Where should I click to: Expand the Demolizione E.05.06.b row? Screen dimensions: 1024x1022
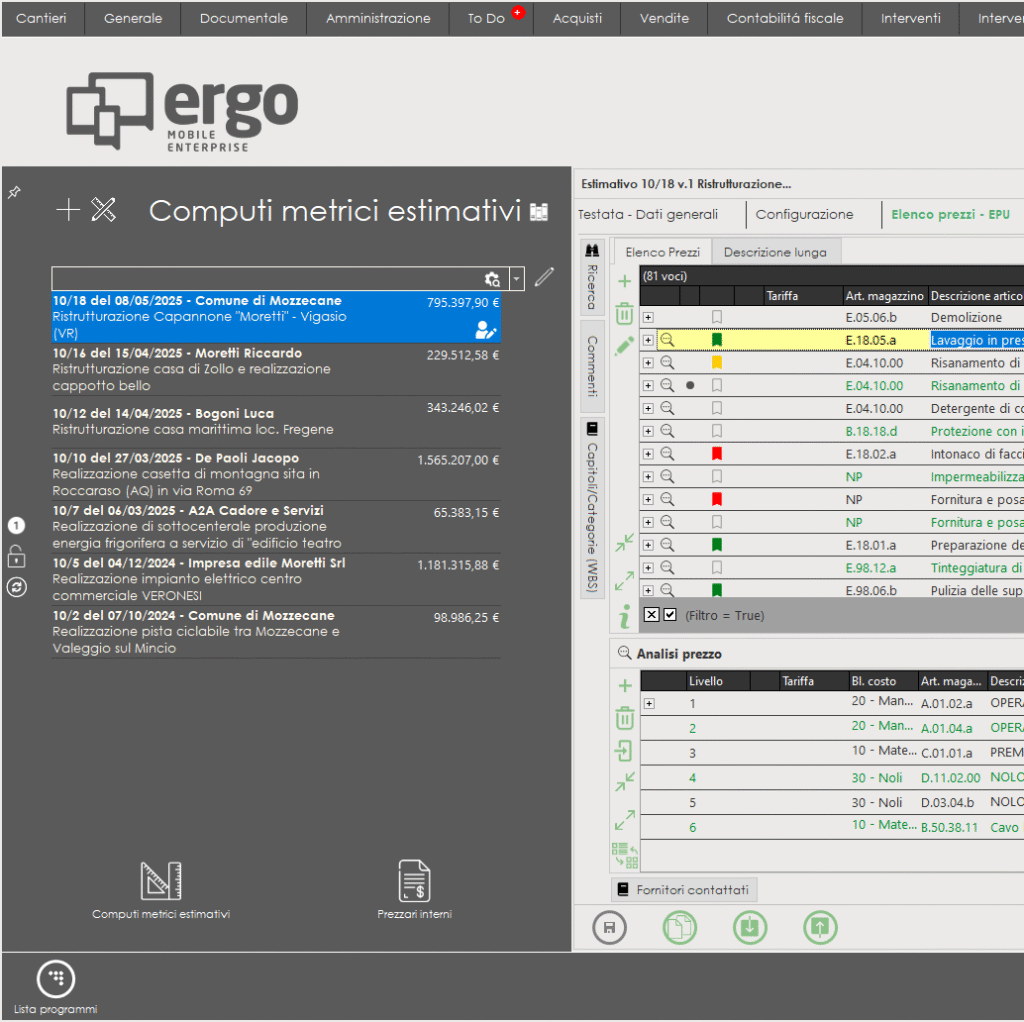(x=648, y=317)
